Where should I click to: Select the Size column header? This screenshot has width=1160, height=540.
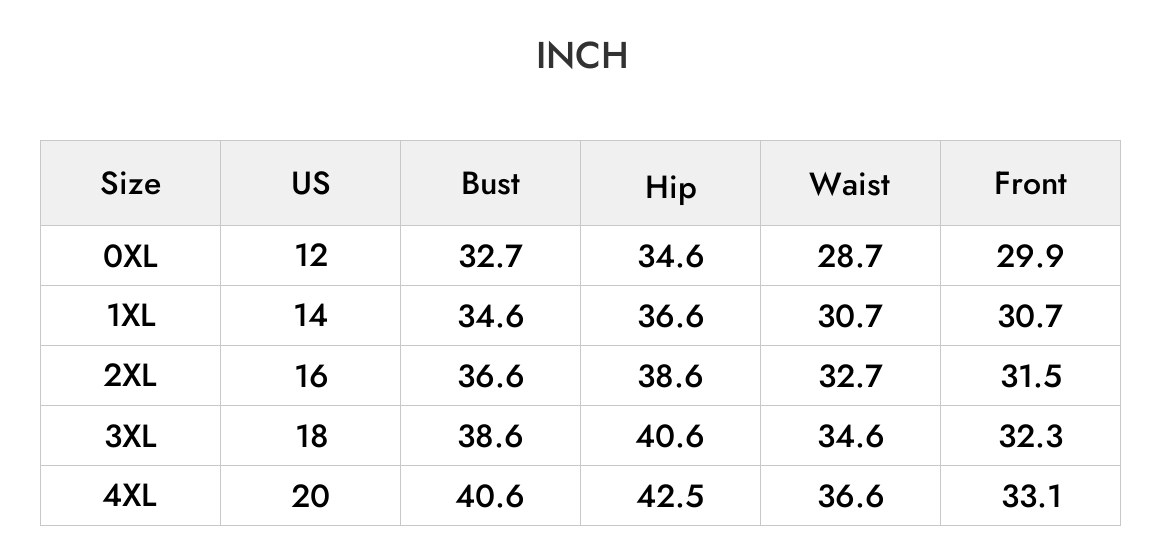pos(130,183)
